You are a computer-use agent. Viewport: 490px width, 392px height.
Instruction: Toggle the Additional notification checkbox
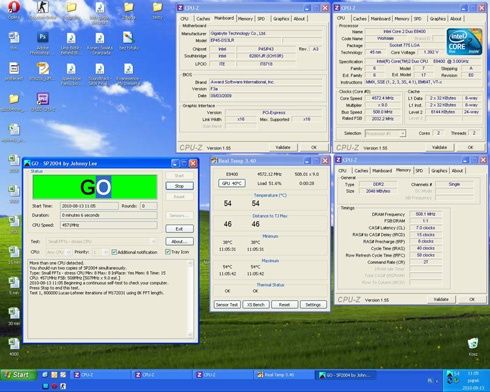tap(114, 252)
